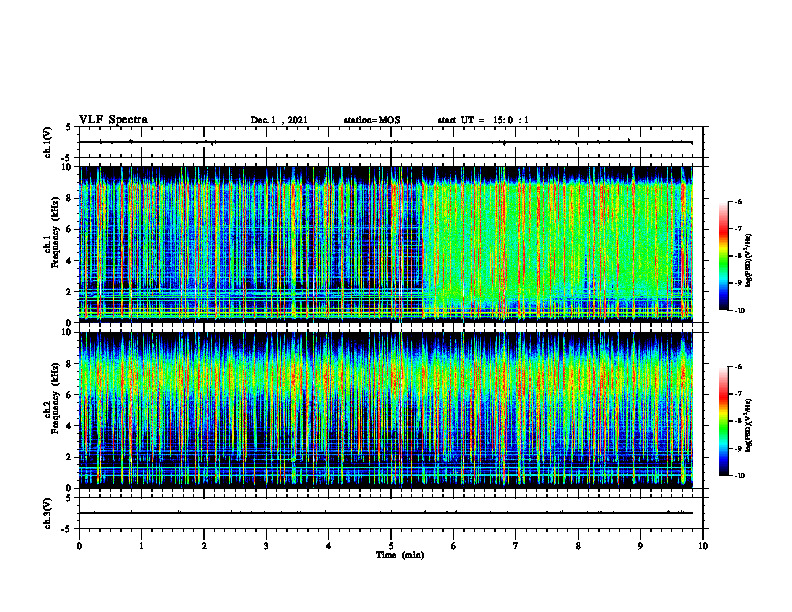Click time axis tick label "5"

[x=391, y=545]
